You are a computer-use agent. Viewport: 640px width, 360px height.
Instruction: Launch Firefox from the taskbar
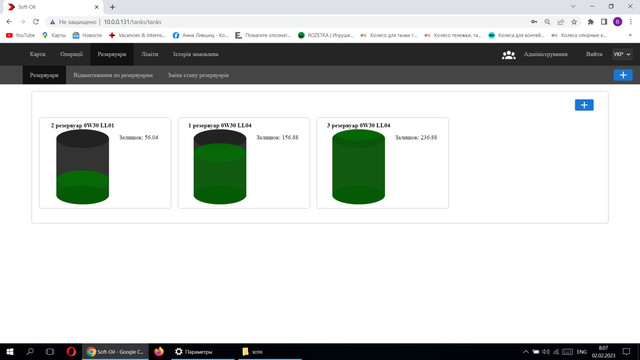tap(159, 351)
